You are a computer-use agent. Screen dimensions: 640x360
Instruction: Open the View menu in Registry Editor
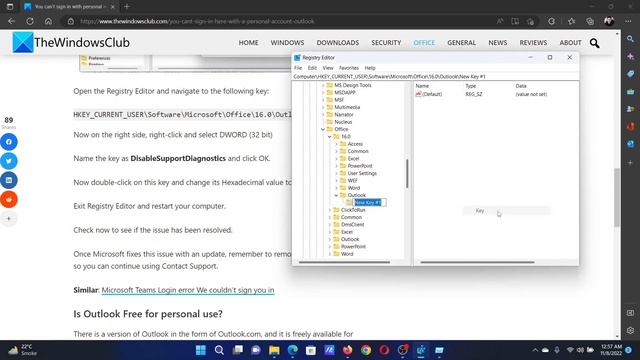(328, 68)
